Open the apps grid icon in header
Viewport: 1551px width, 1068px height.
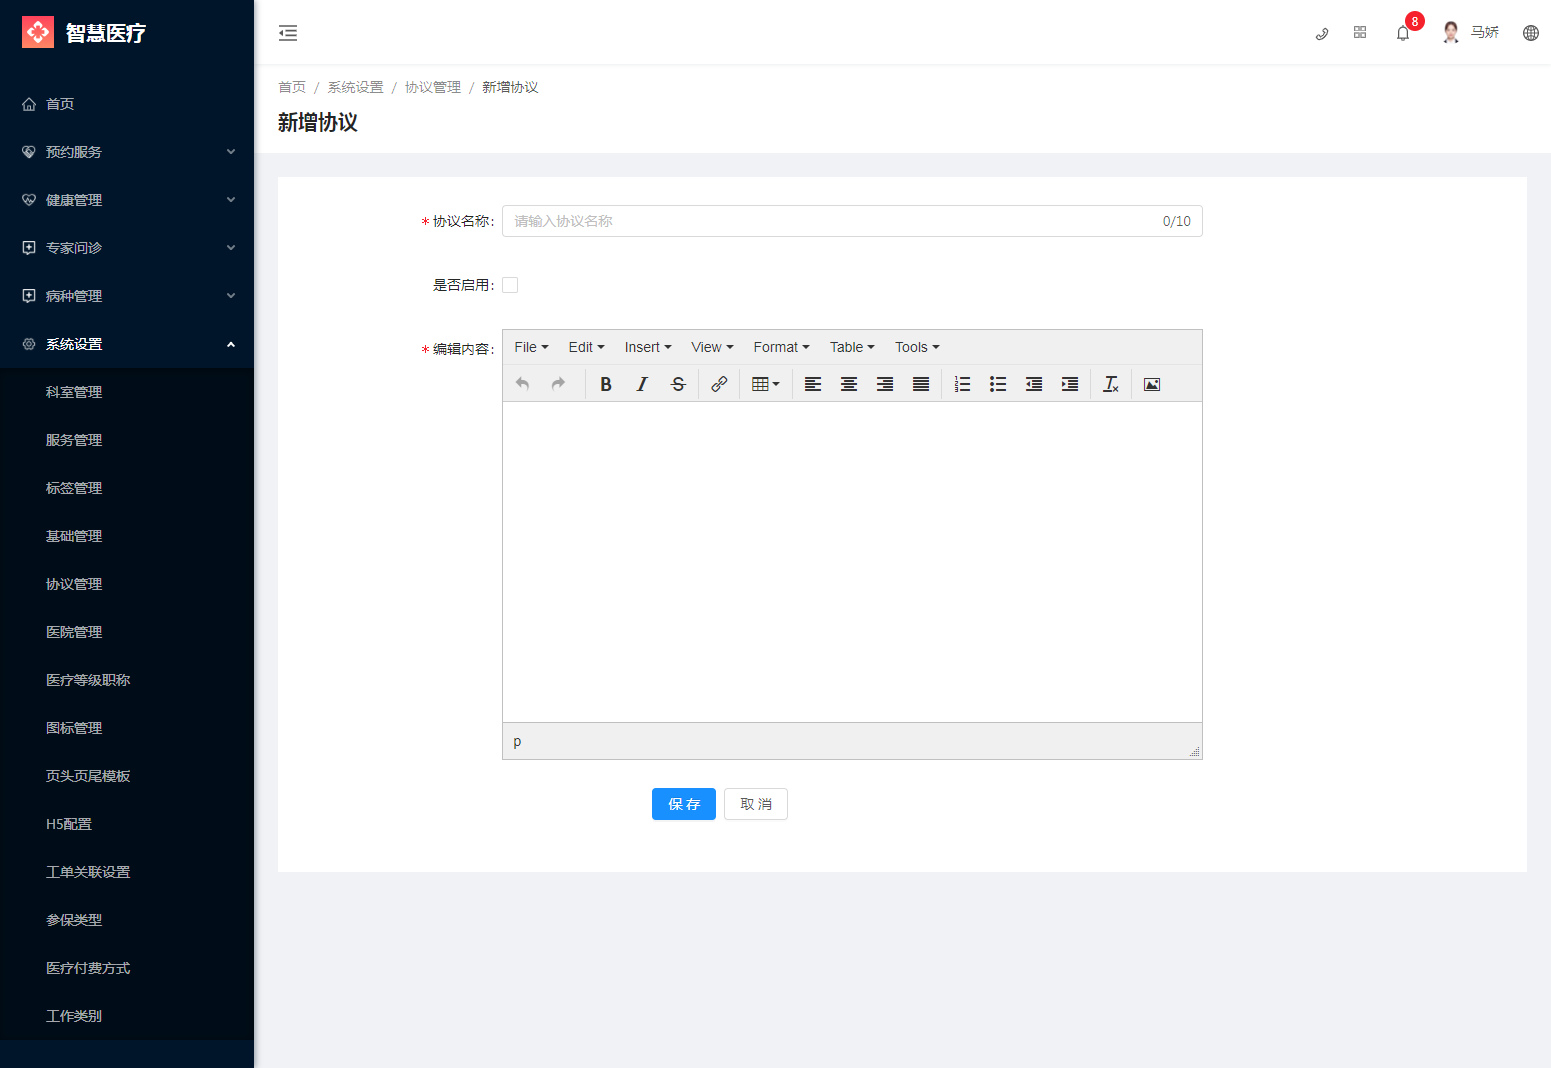tap(1360, 33)
